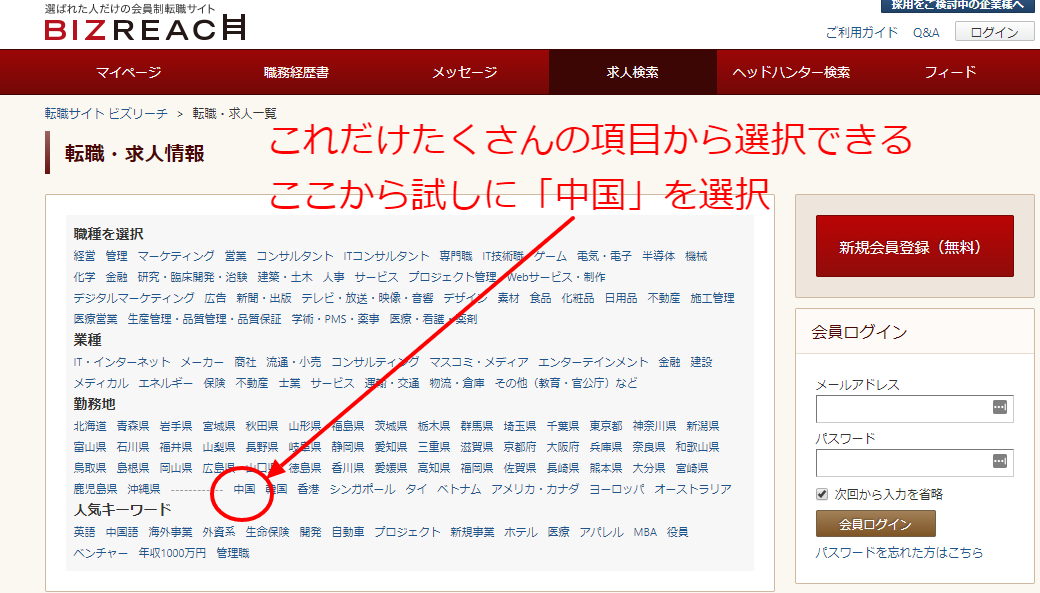Focus the パスワード input field
Image resolution: width=1040 pixels, height=593 pixels.
pyautogui.click(x=900, y=462)
